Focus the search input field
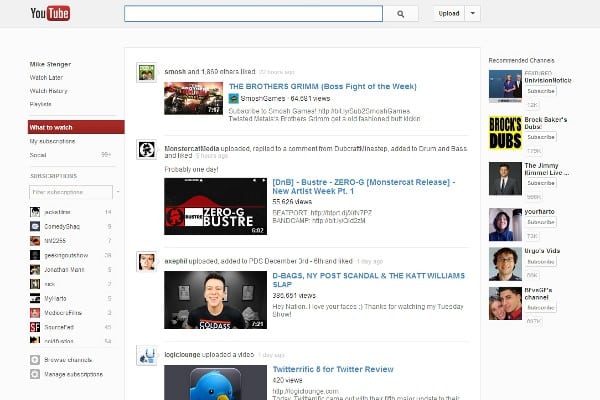 [x=253, y=14]
